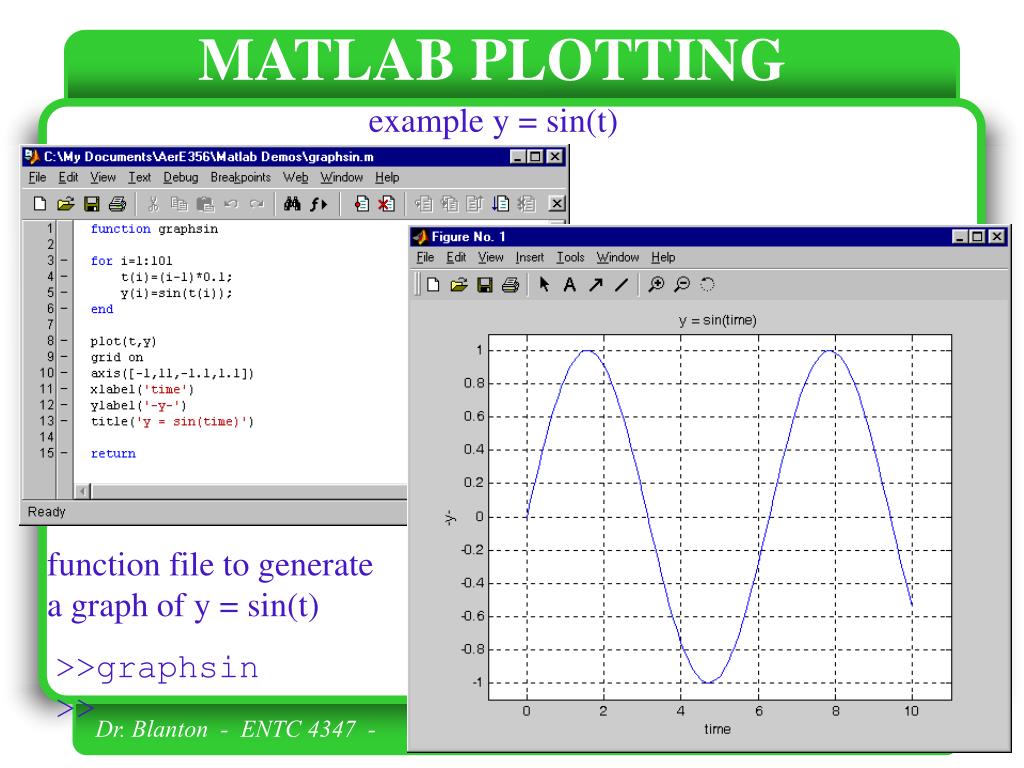Open View menu in Figure No. 1
This screenshot has width=1024, height=768.
(x=490, y=257)
